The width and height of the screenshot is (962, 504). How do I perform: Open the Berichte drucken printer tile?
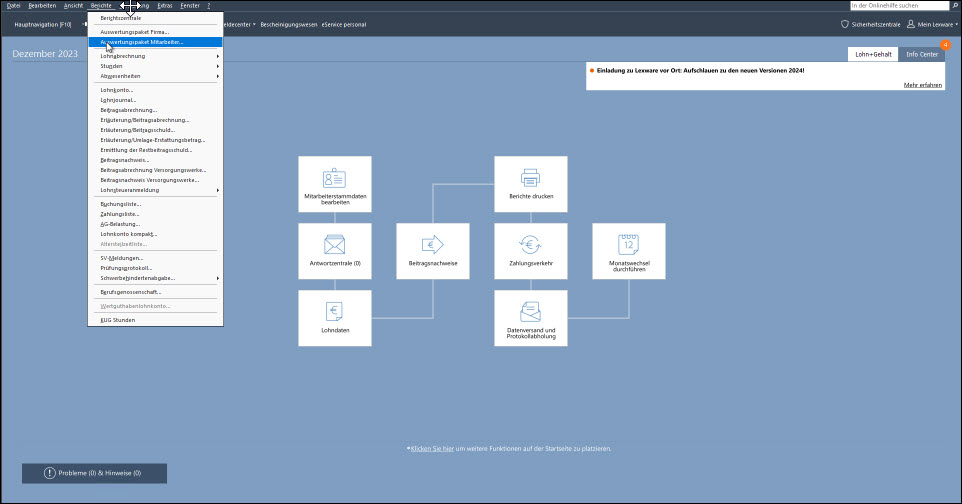click(x=530, y=184)
